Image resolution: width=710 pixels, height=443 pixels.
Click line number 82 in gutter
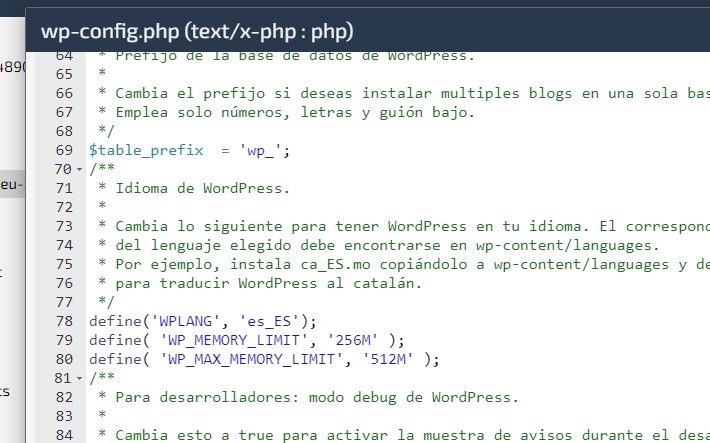click(x=64, y=397)
